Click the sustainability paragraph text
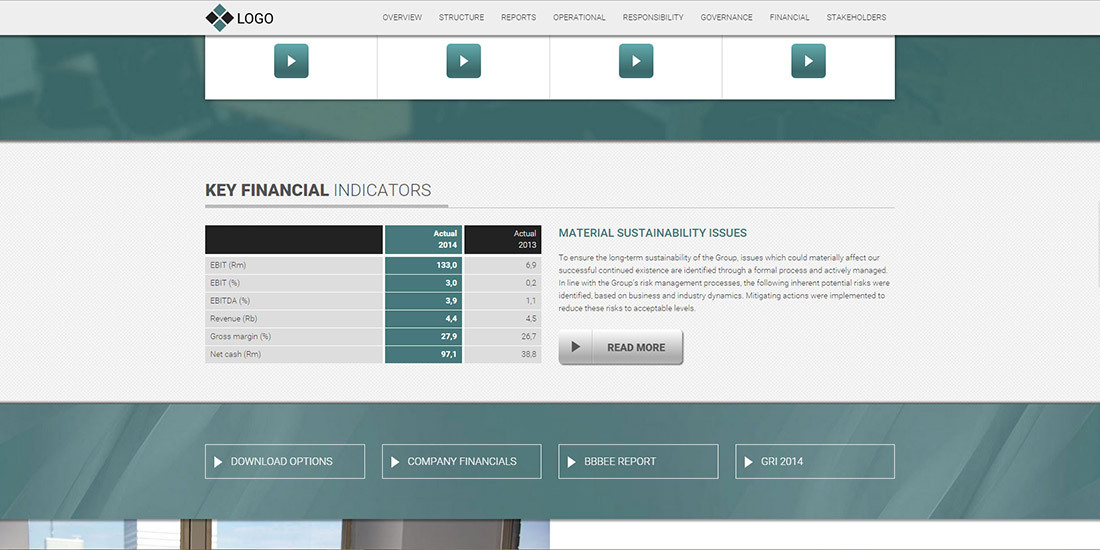The image size is (1100, 550). (724, 283)
